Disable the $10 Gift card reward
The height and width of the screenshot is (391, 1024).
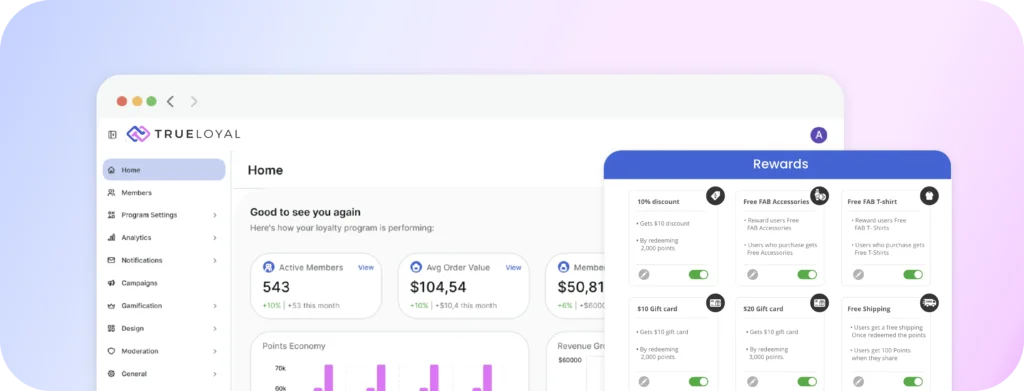pyautogui.click(x=698, y=382)
